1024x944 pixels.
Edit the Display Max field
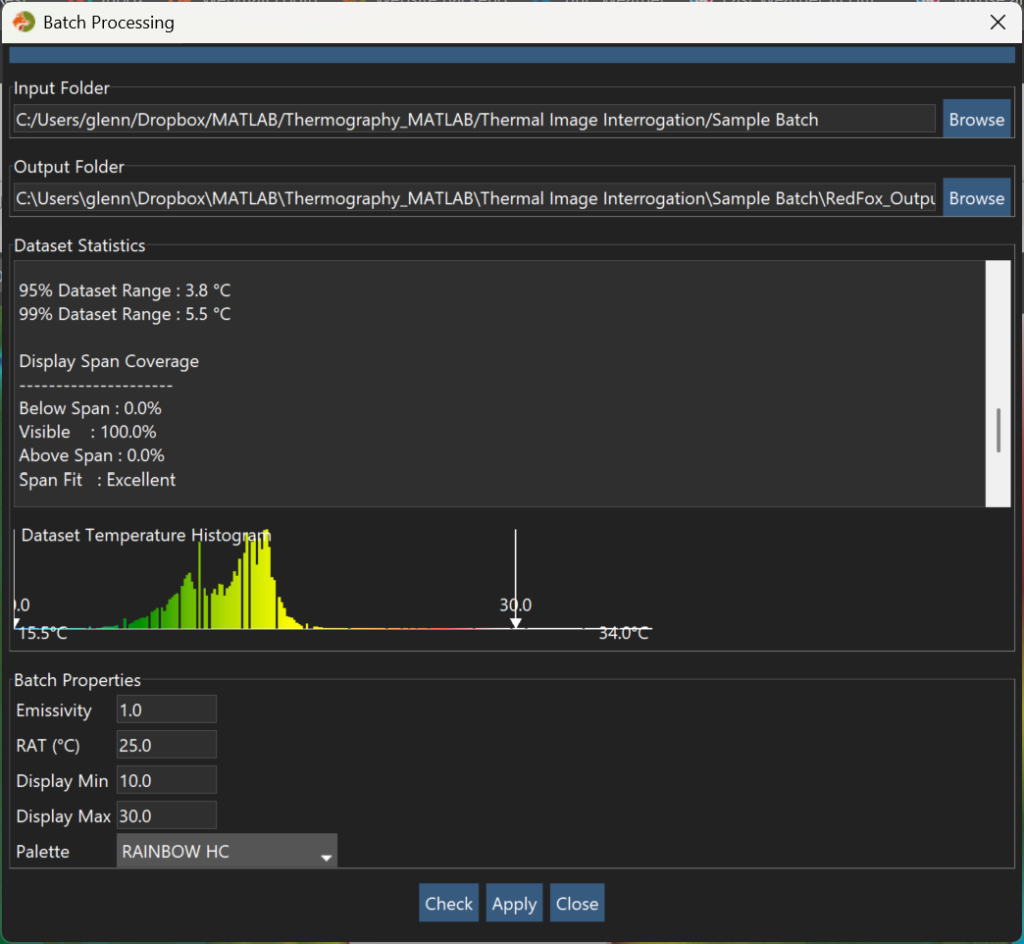[x=167, y=815]
